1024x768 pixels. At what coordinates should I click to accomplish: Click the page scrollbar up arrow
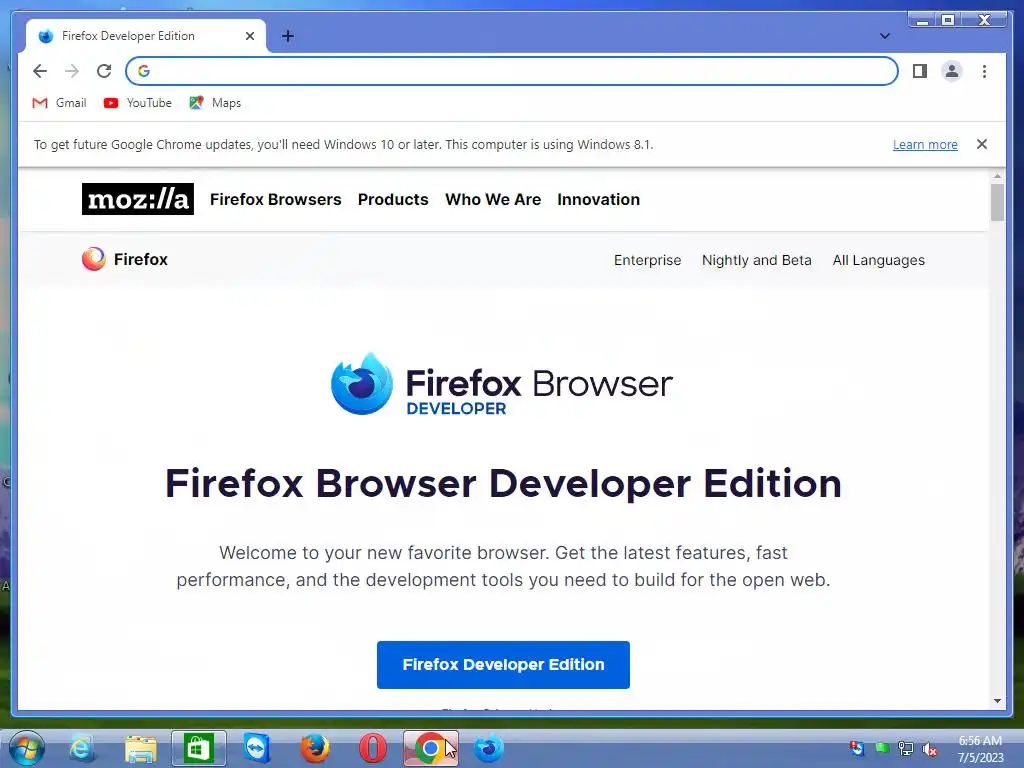pos(997,176)
